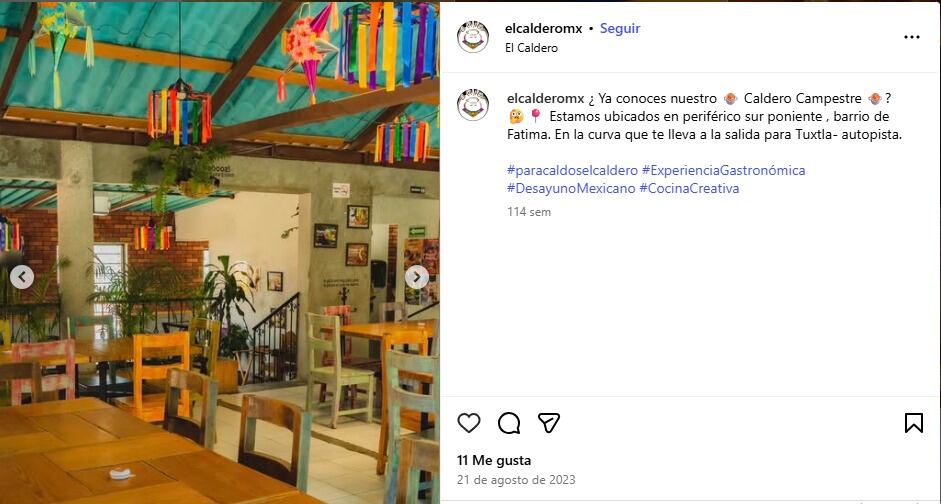The height and width of the screenshot is (504, 941).
Task: Like the post with heart icon
Action: click(469, 423)
